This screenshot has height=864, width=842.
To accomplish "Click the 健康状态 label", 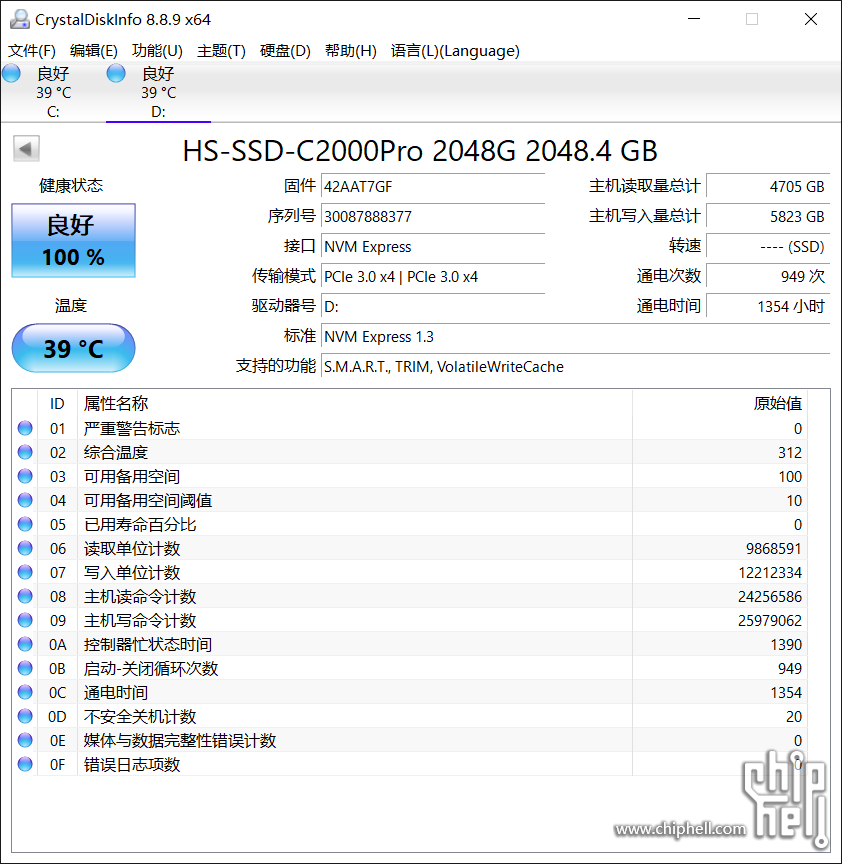I will 71,186.
